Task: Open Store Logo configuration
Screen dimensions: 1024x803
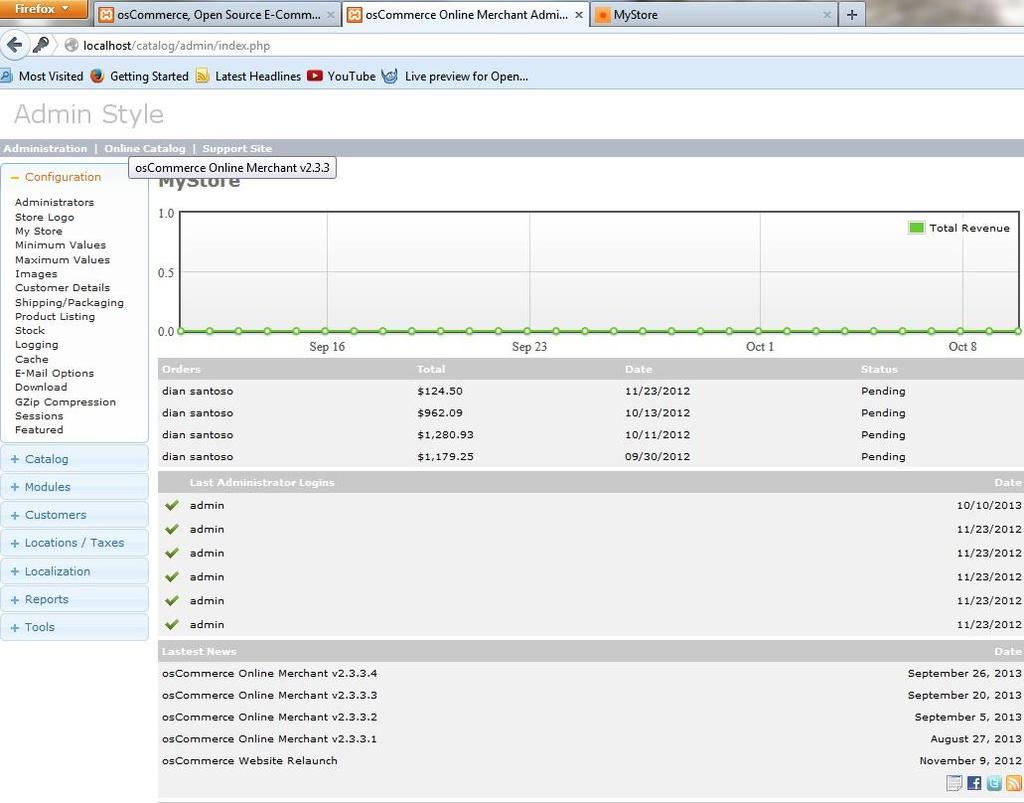Action: [44, 217]
